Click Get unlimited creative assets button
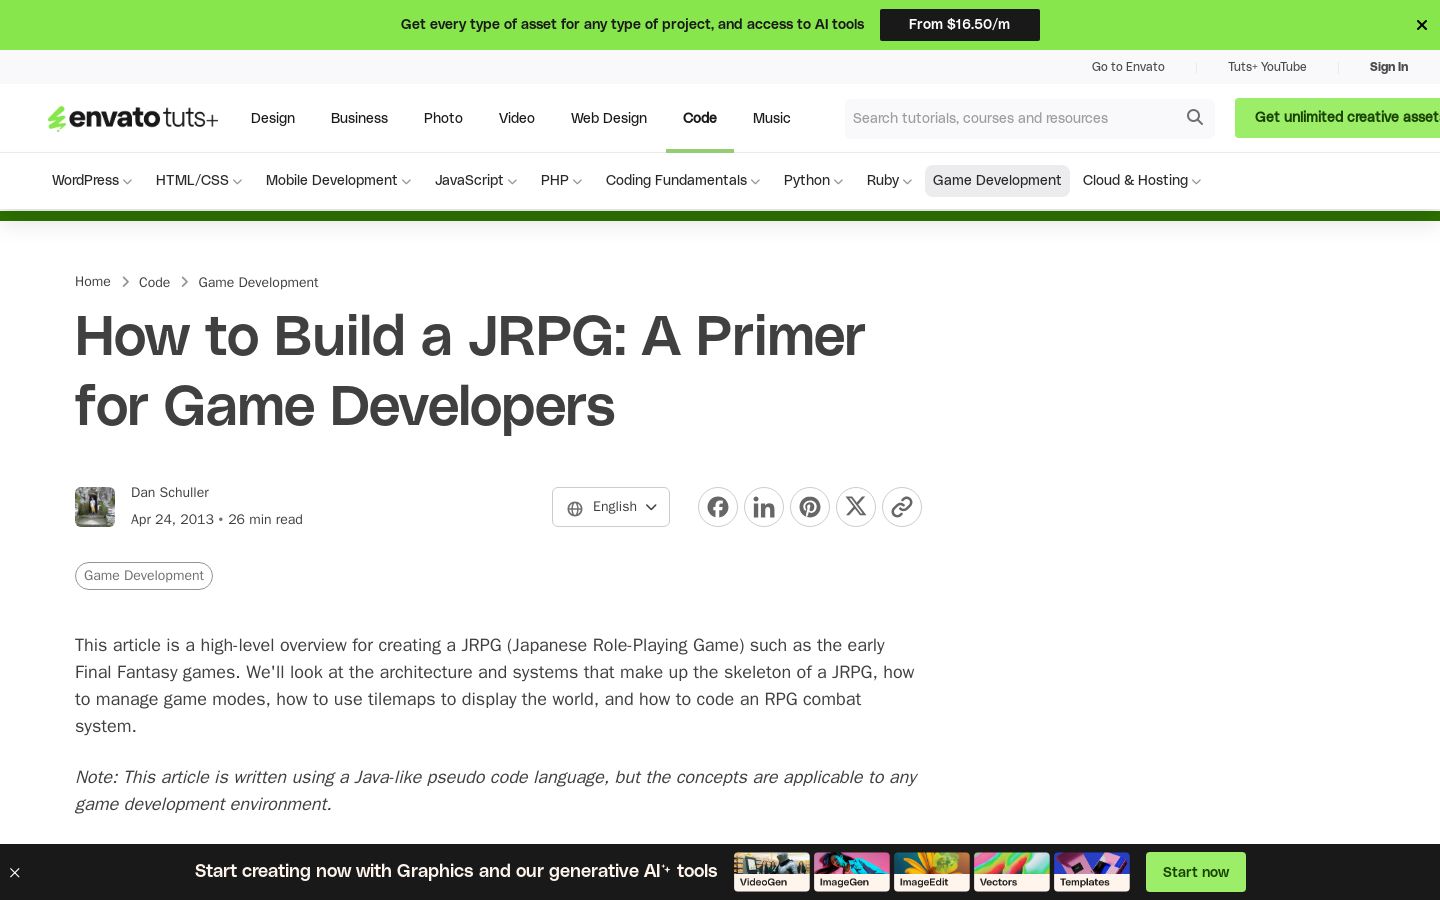This screenshot has width=1440, height=900. click(x=1337, y=118)
